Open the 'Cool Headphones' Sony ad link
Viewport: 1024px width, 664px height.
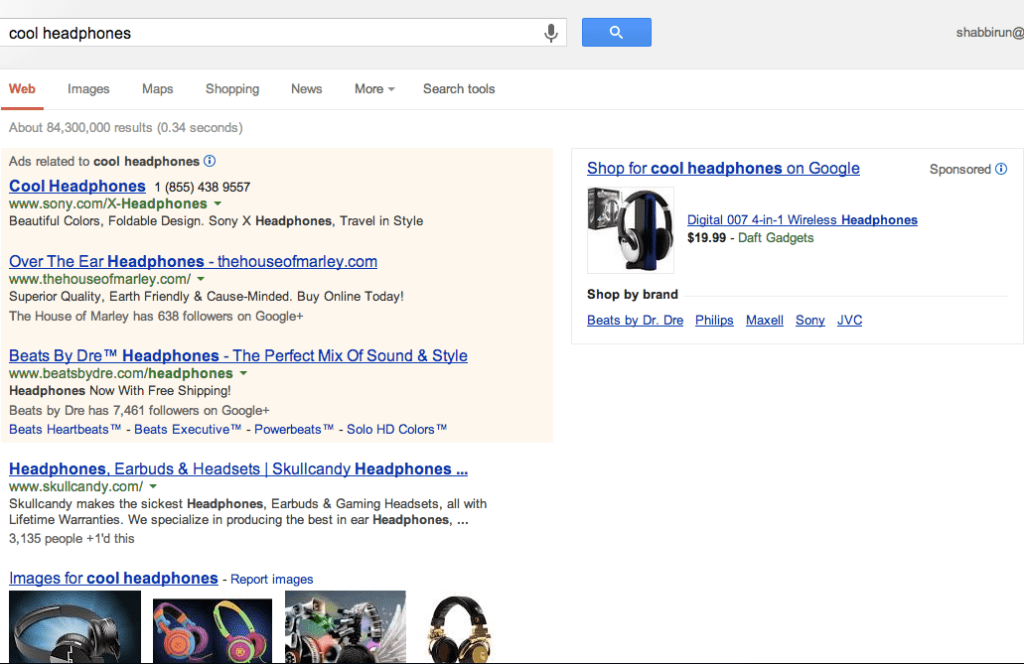click(x=77, y=186)
